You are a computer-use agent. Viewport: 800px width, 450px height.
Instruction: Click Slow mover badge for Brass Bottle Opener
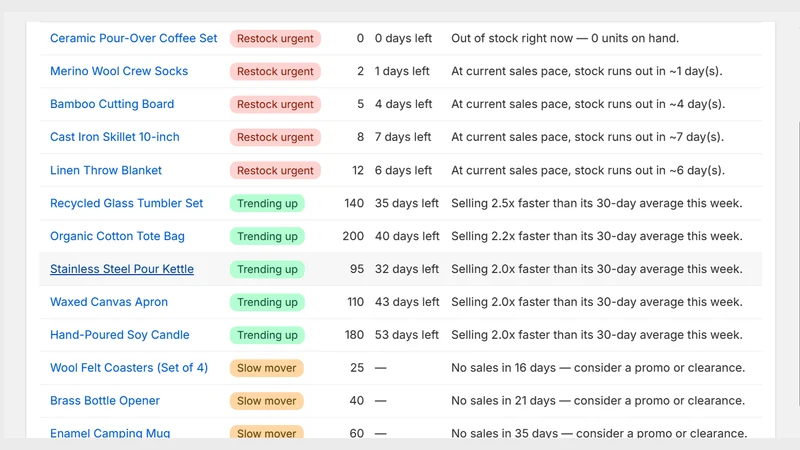[x=266, y=401]
